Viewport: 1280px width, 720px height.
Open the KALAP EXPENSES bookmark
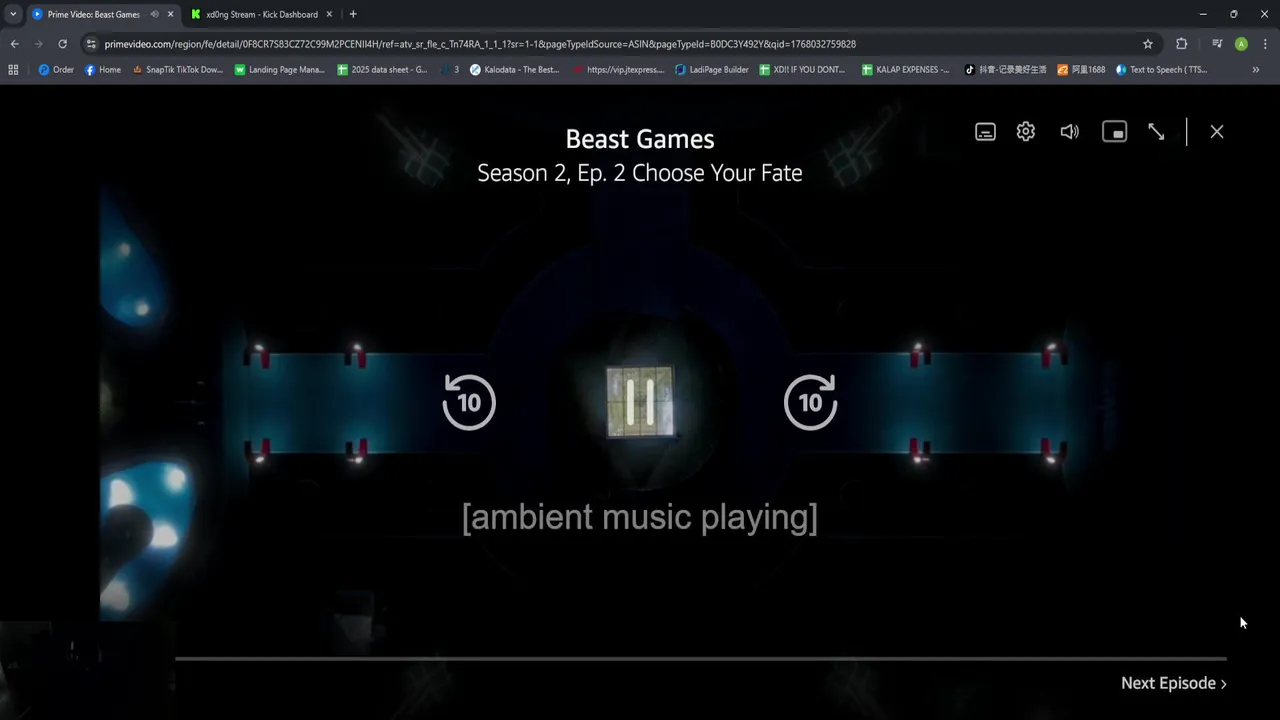(906, 70)
